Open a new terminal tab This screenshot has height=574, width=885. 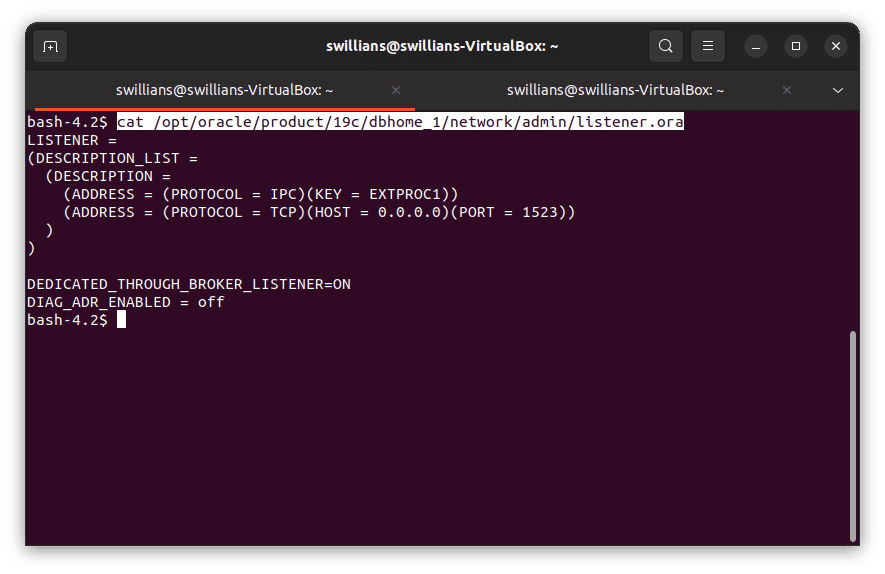click(x=50, y=46)
